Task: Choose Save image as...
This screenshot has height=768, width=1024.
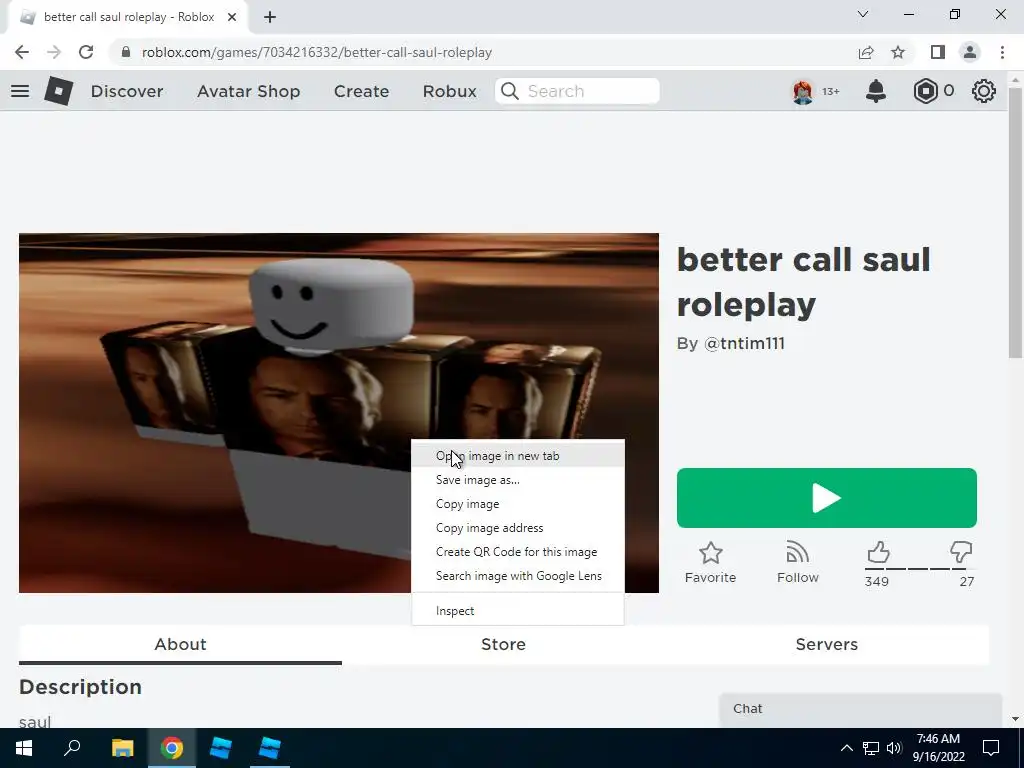Action: click(x=518, y=480)
